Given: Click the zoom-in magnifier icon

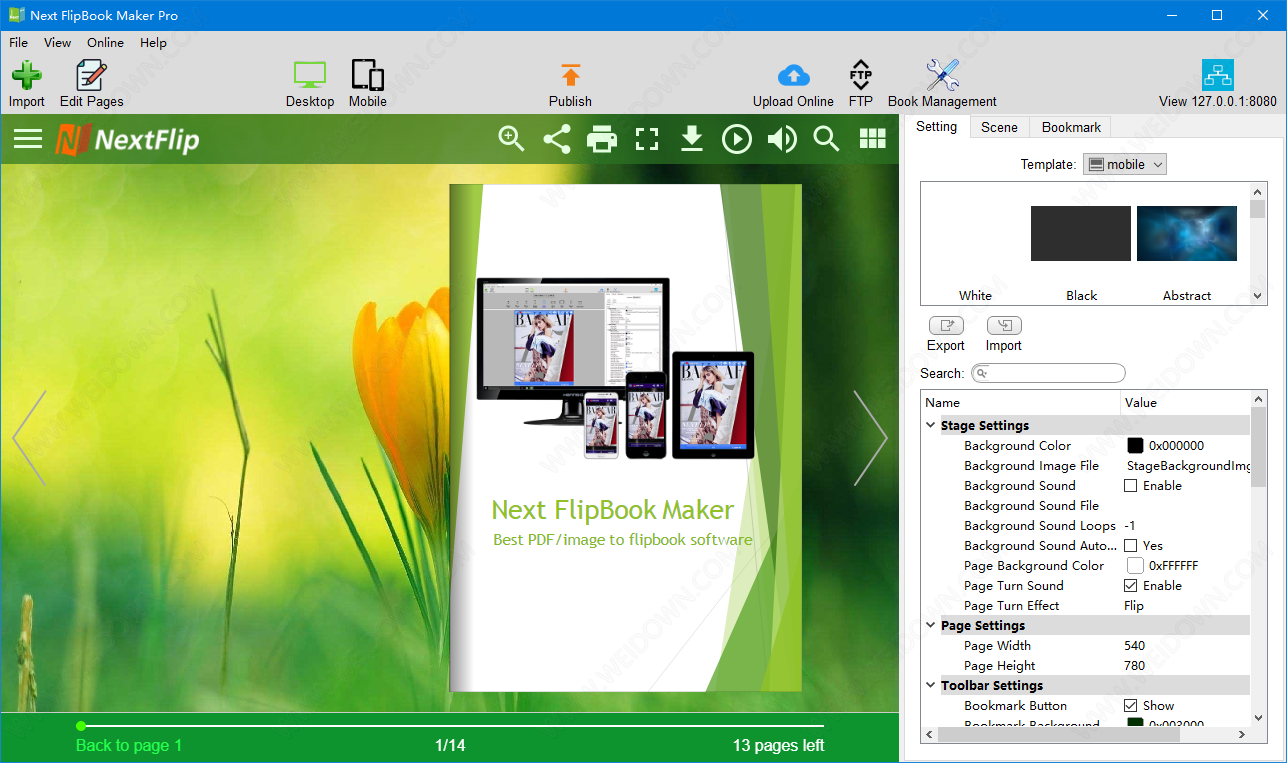Looking at the screenshot, I should coord(512,139).
